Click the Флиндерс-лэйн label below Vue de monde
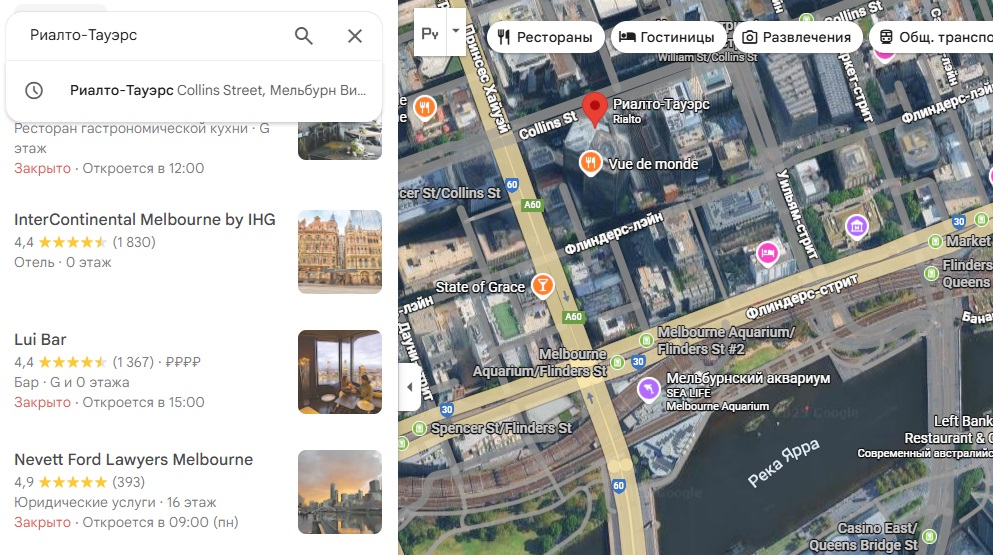Screen dimensions: 993x555 pos(613,233)
